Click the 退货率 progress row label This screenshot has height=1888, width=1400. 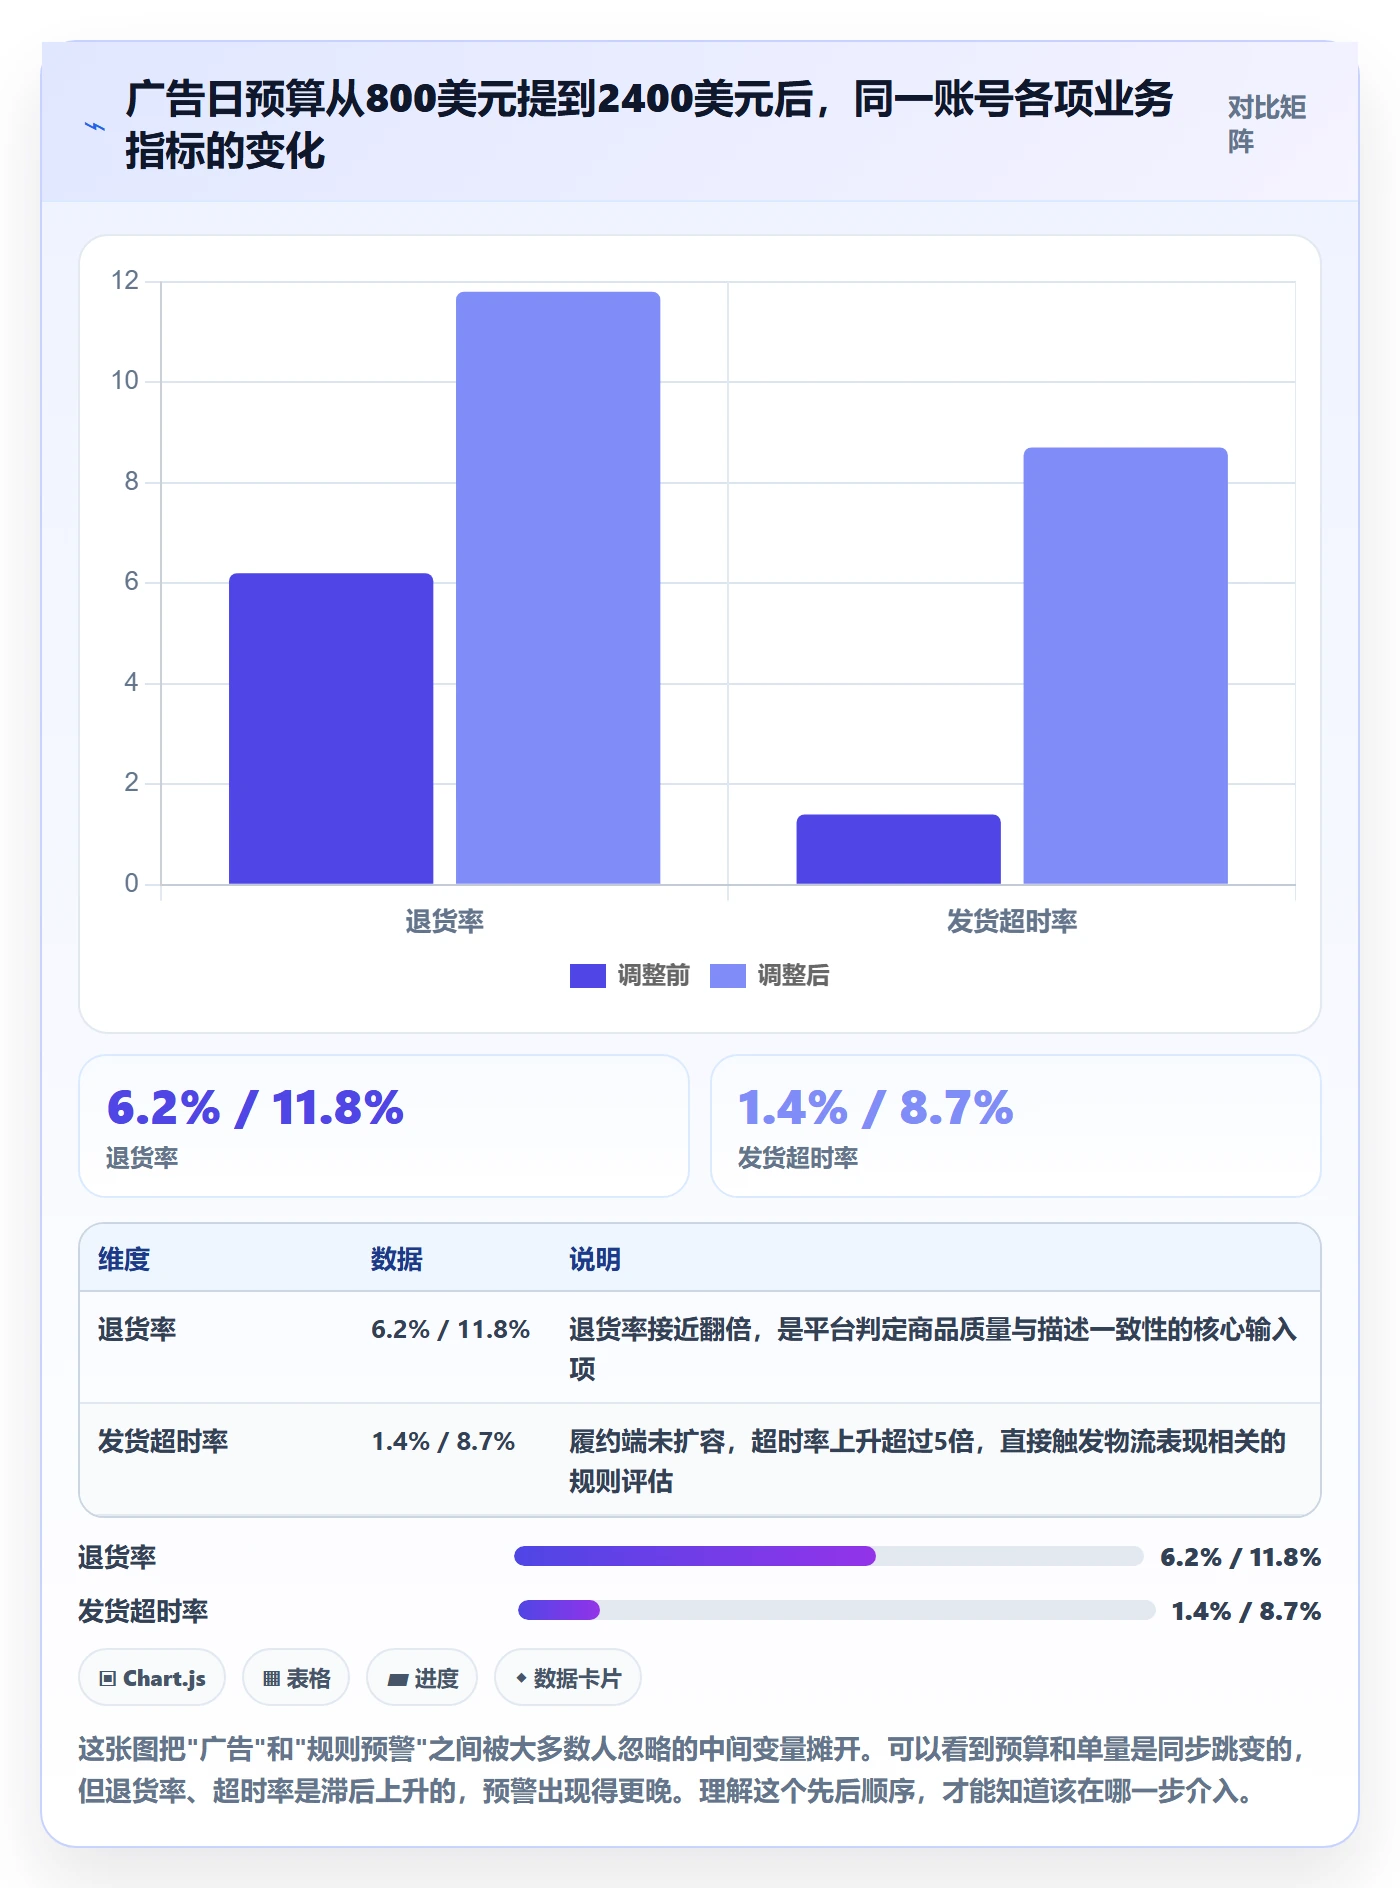click(x=117, y=1557)
